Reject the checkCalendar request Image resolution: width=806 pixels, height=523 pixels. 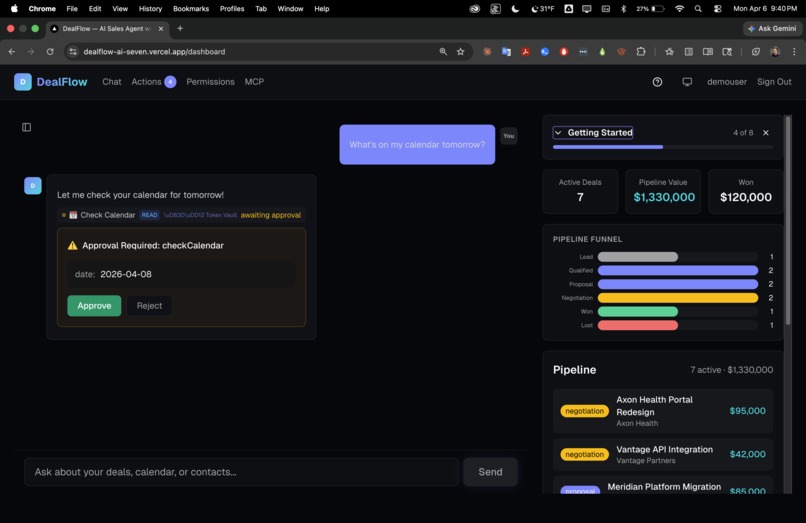[149, 305]
